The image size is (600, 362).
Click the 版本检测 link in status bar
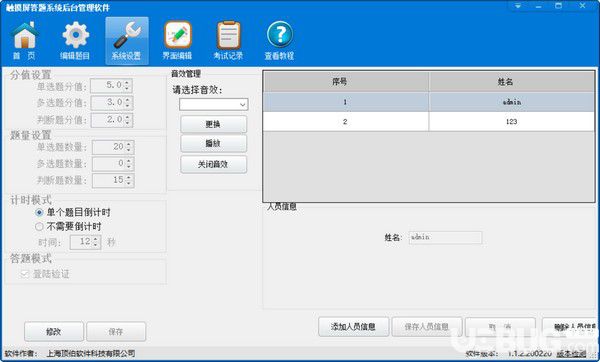571,354
